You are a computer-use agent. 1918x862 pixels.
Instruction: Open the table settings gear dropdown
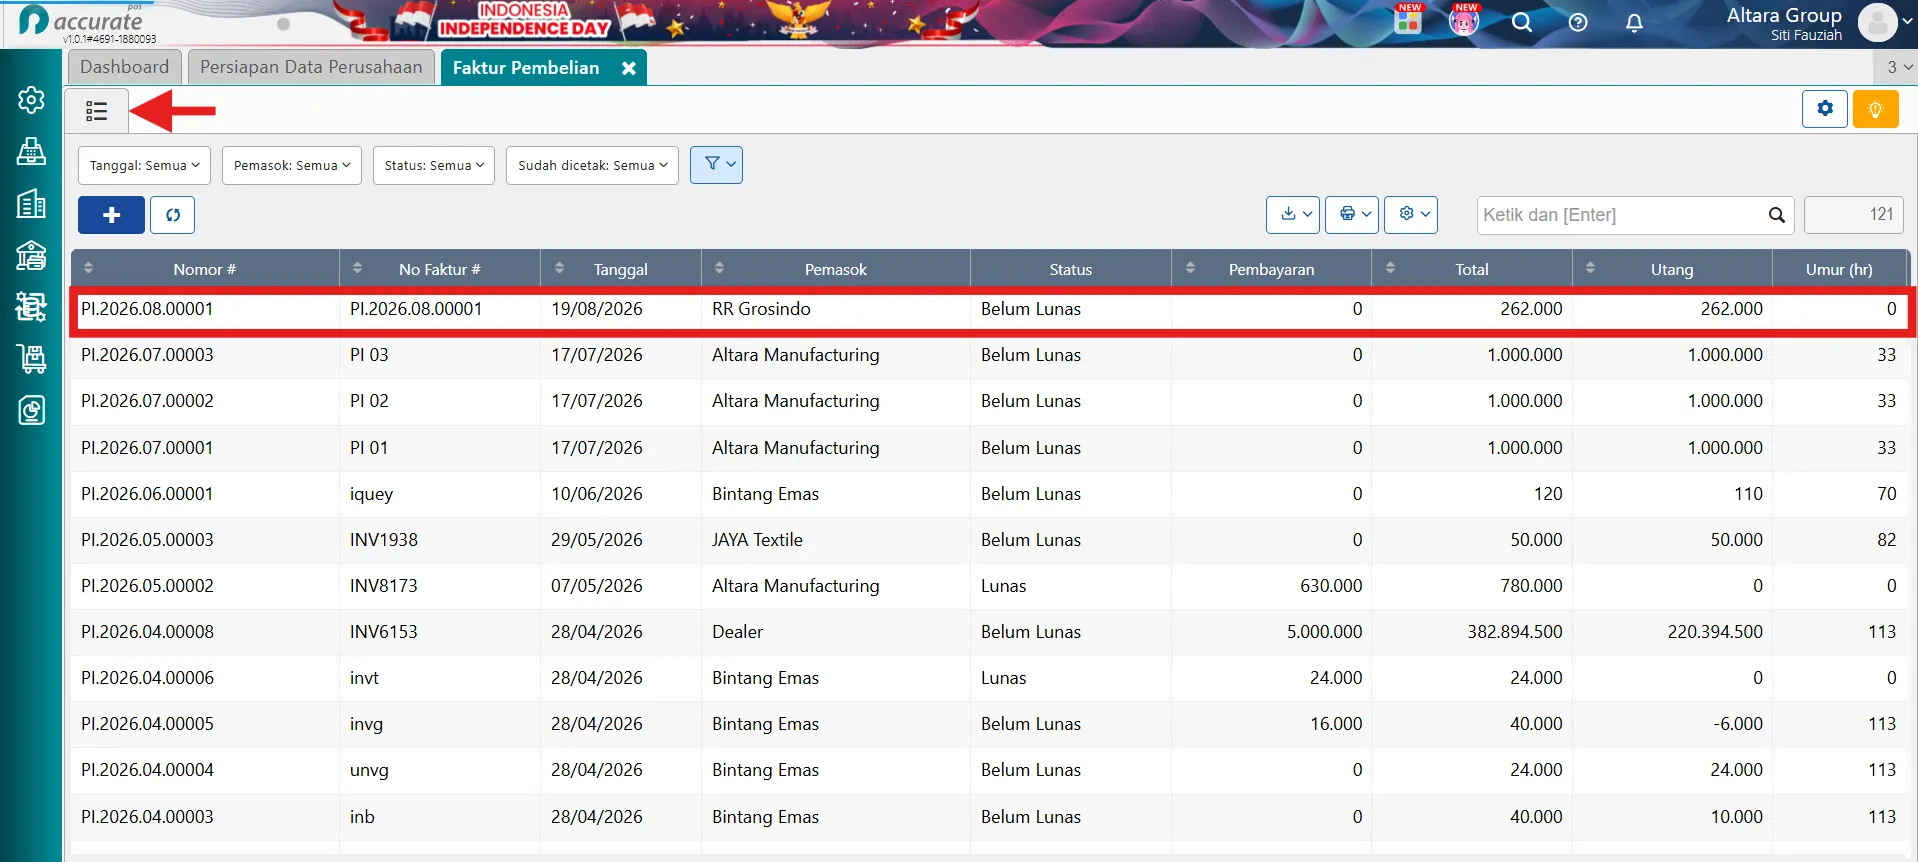point(1411,214)
